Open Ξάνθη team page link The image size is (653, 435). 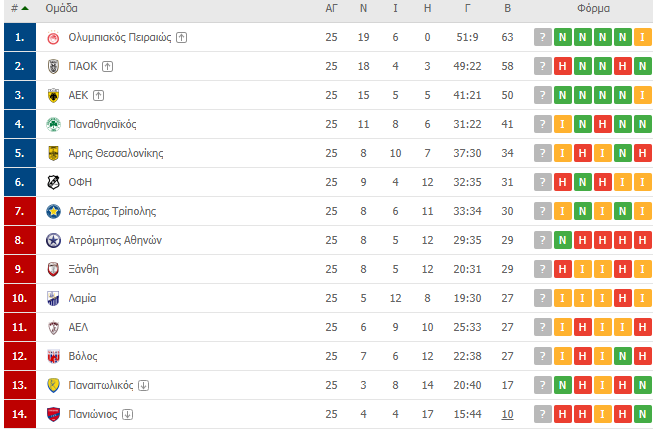[x=83, y=269]
